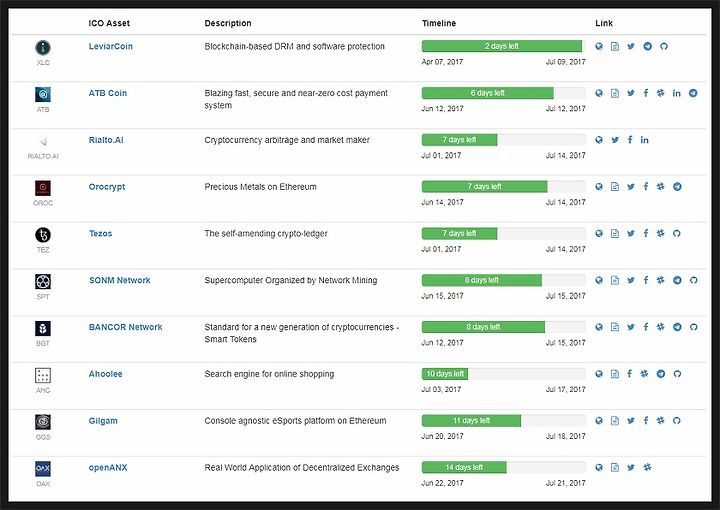720x510 pixels.
Task: Click Ahoolee's website globe icon
Action: [599, 374]
